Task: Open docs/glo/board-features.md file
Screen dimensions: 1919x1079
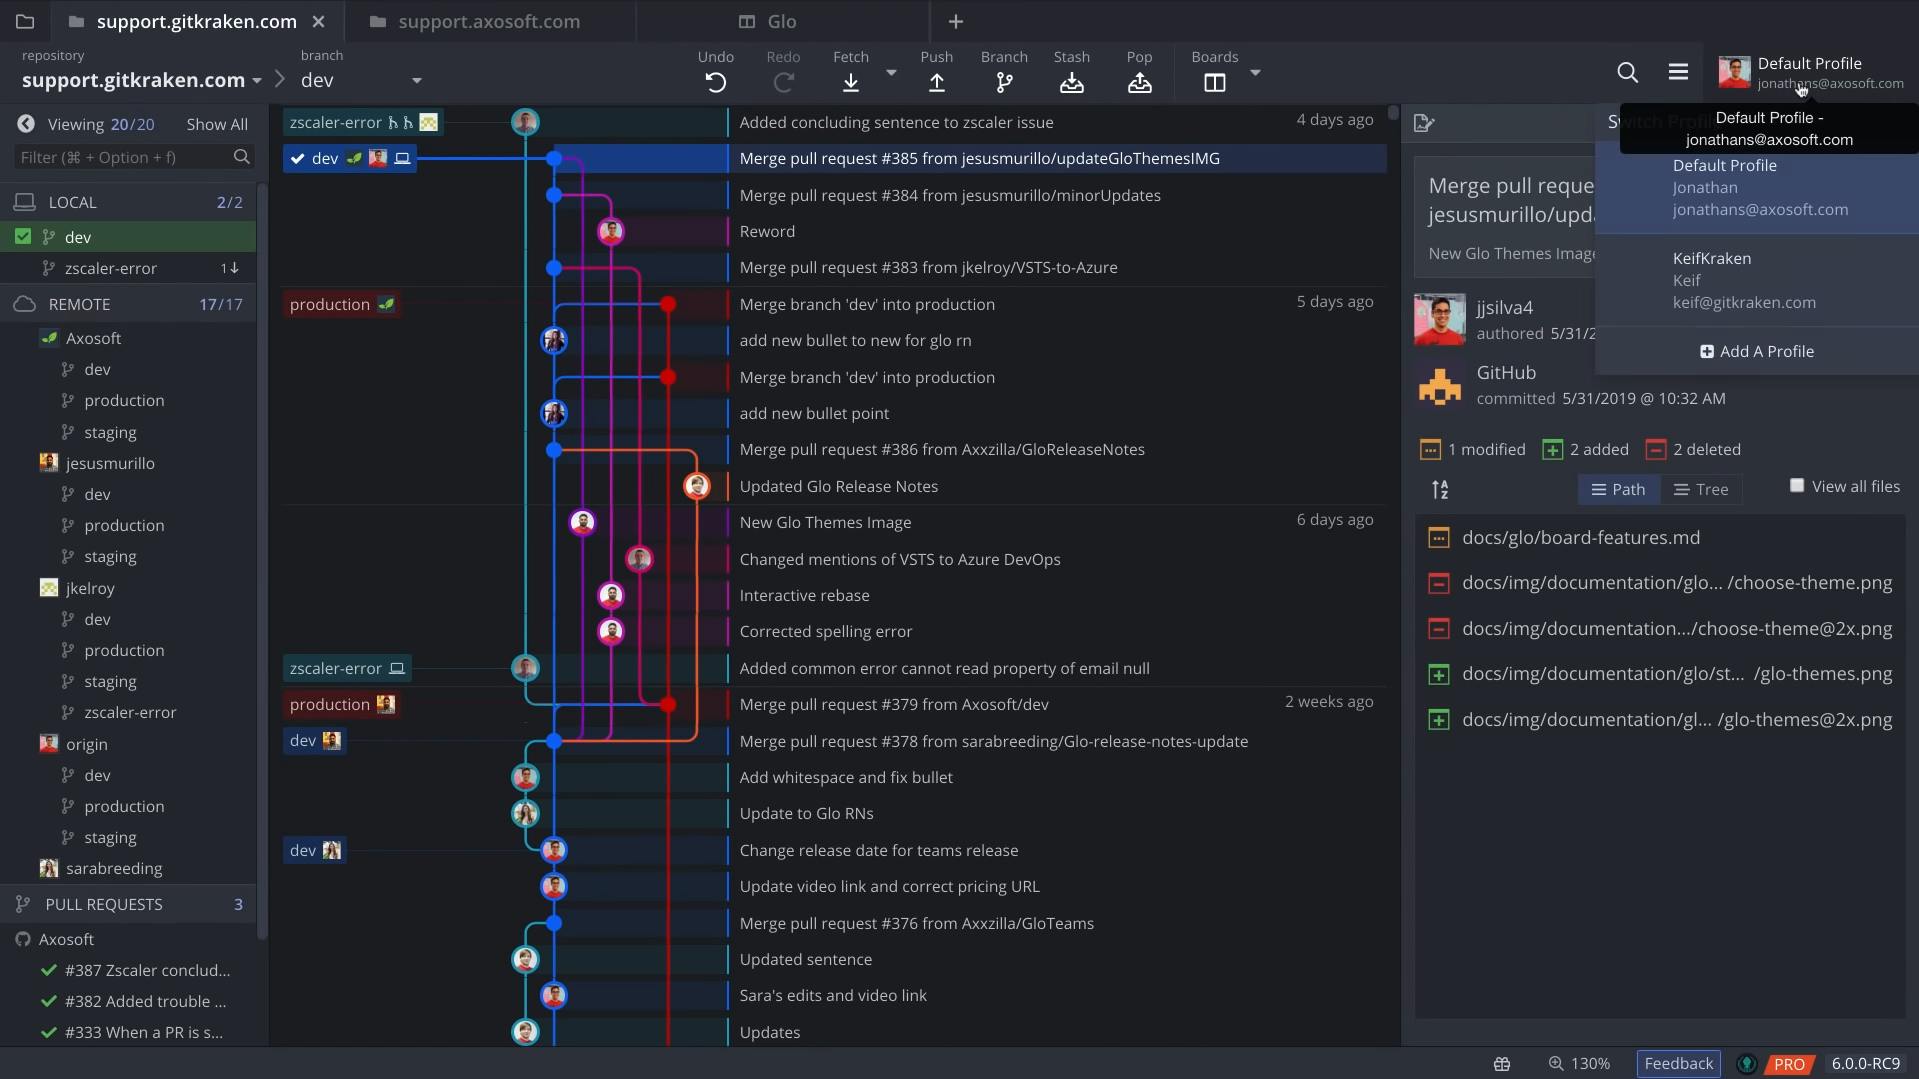Action: [1581, 537]
